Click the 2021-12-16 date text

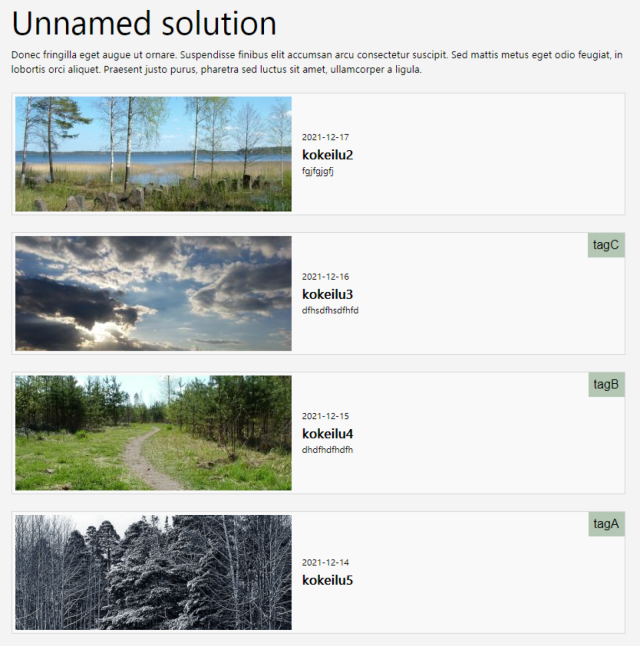click(326, 276)
